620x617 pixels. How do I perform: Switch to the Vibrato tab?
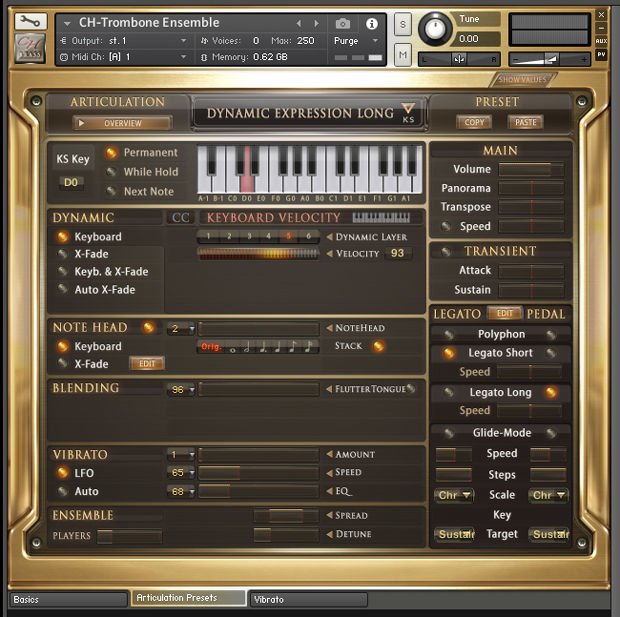pyautogui.click(x=308, y=600)
